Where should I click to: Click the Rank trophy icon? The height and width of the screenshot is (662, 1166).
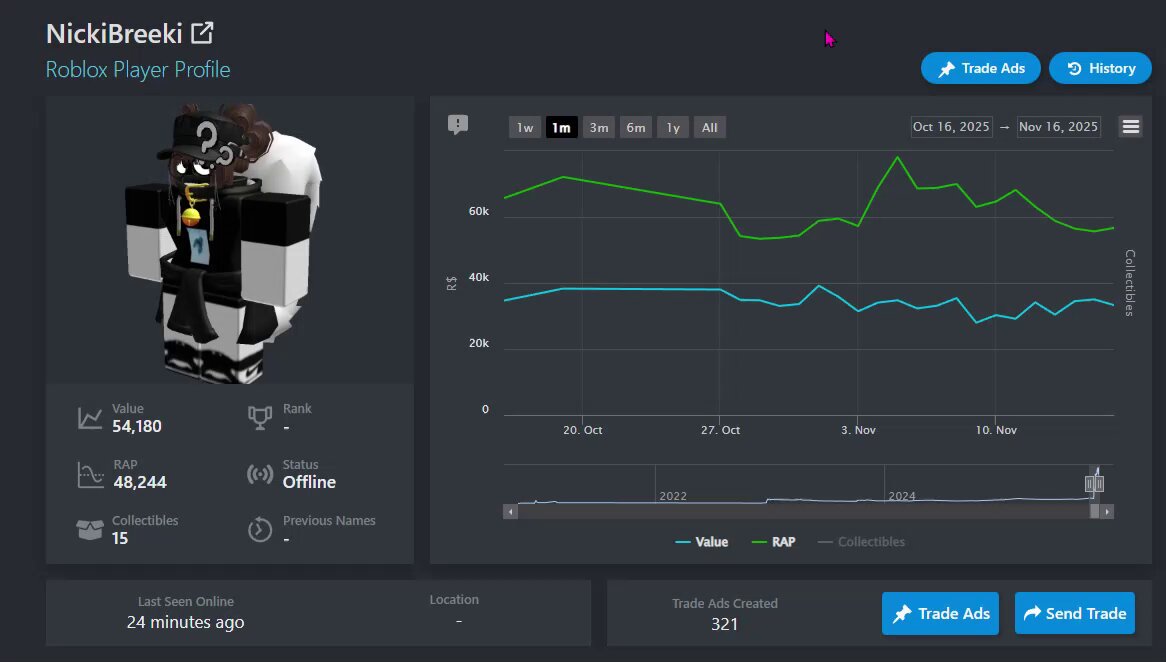pyautogui.click(x=260, y=418)
